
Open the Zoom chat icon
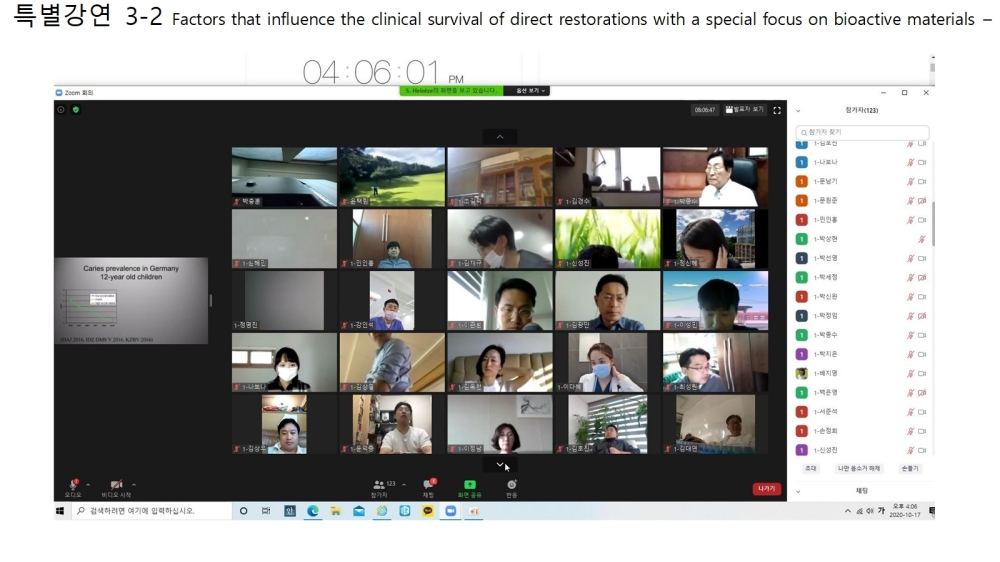click(428, 485)
